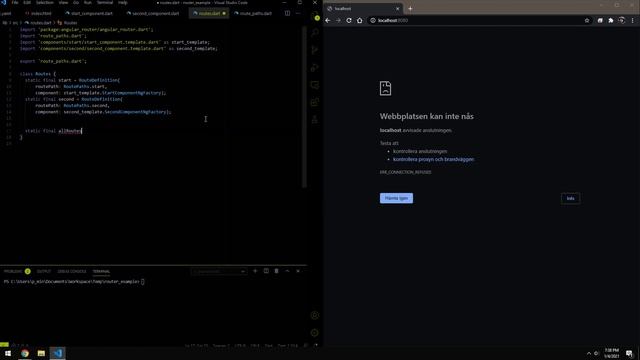Open Chrome from the taskbar
Screen dimensions: 640x360
point(25,353)
